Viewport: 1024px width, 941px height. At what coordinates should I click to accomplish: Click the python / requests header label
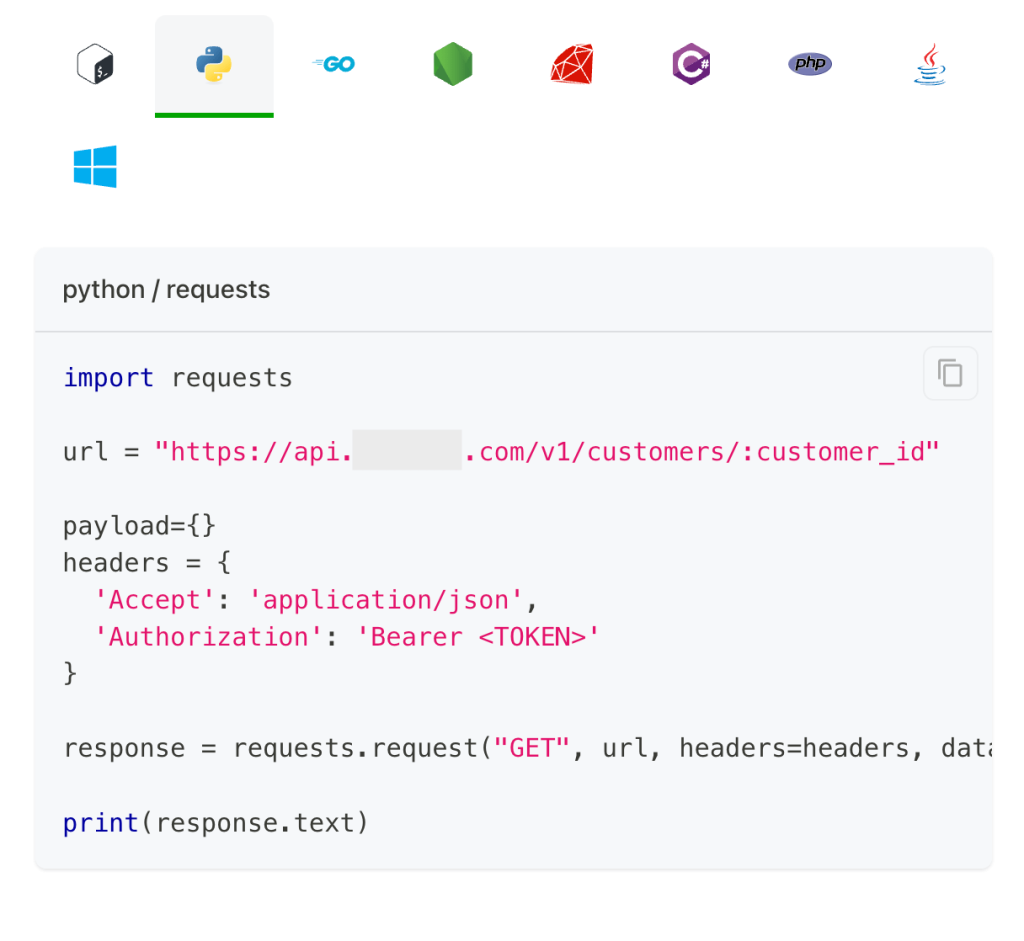point(166,289)
